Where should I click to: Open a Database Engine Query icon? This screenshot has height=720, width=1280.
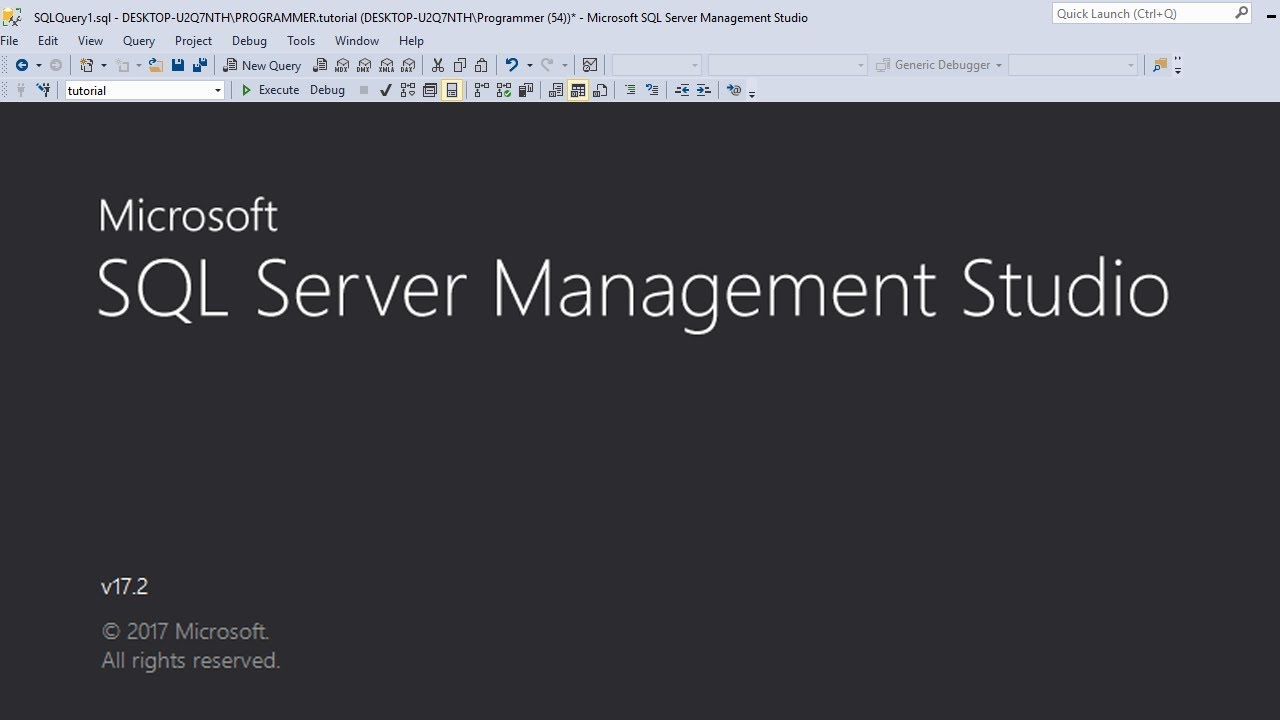pyautogui.click(x=320, y=65)
